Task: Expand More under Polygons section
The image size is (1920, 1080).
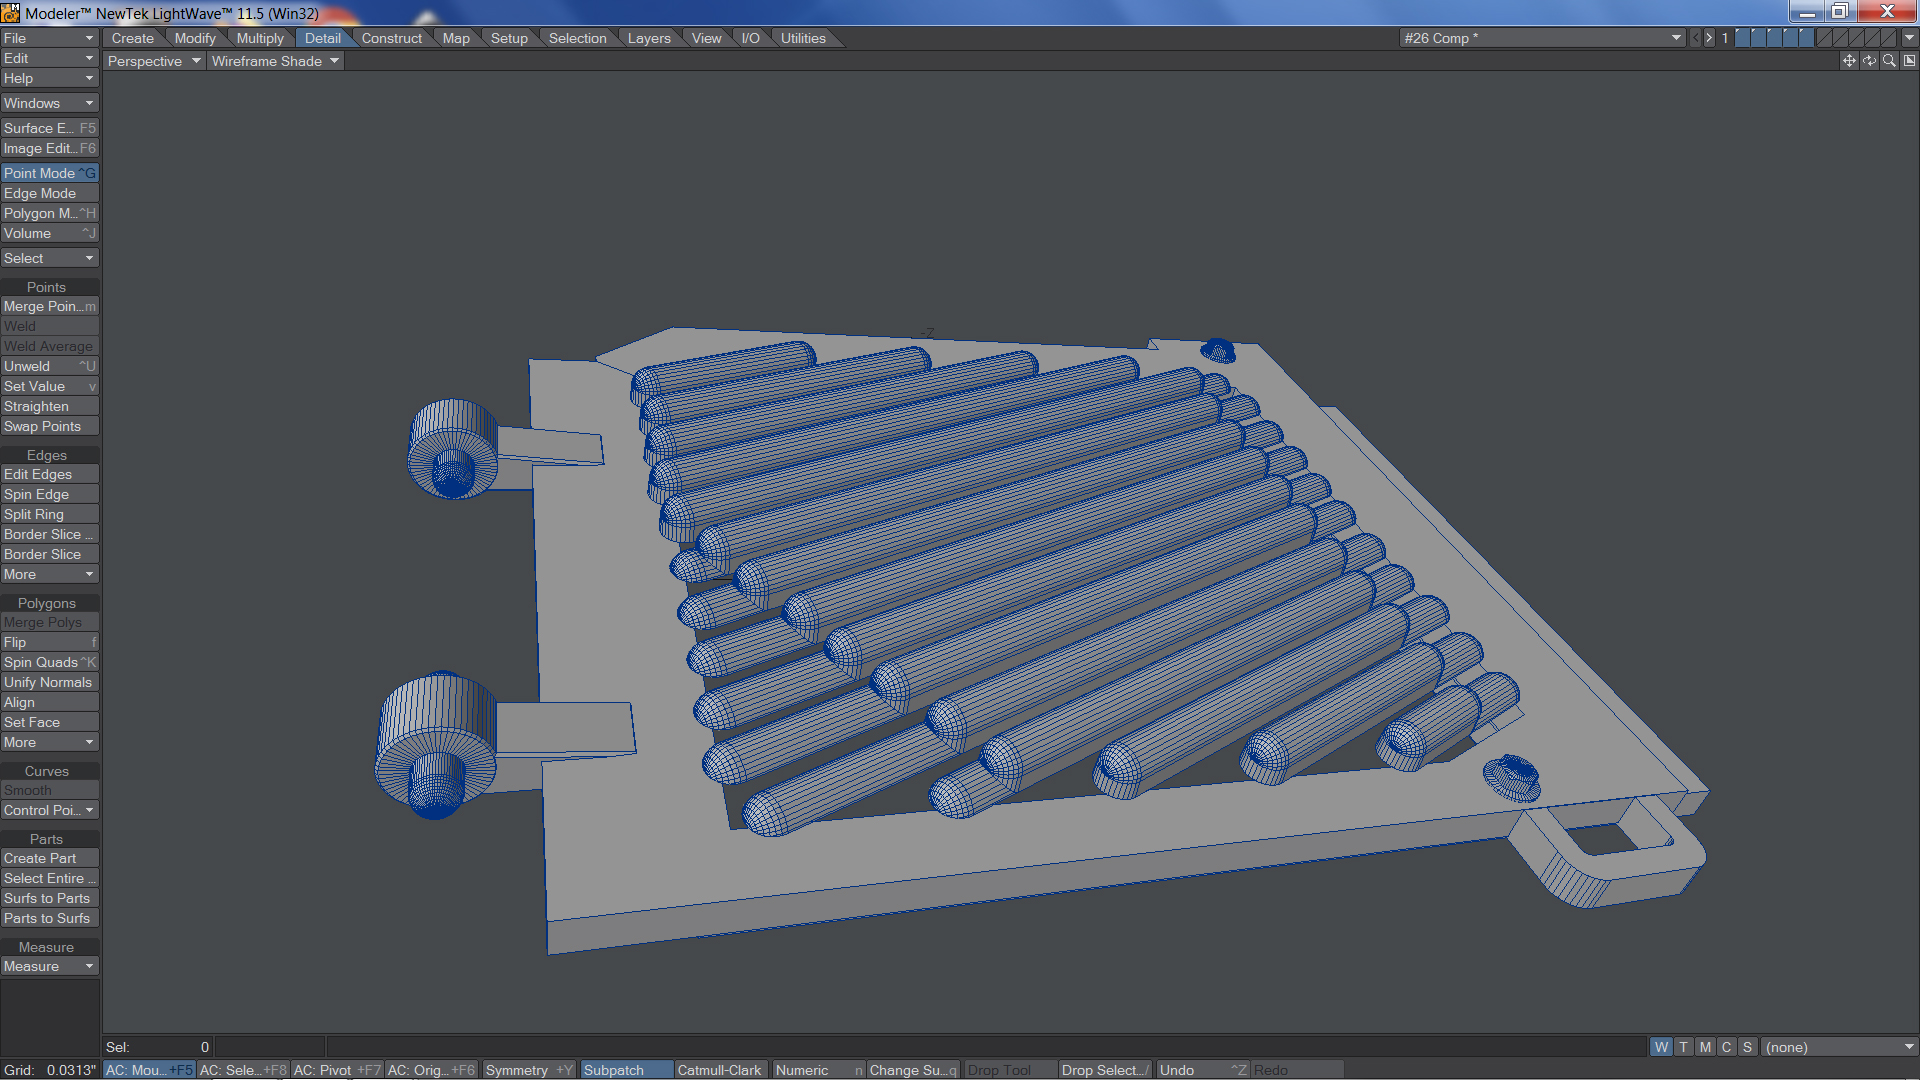Action: click(x=49, y=742)
